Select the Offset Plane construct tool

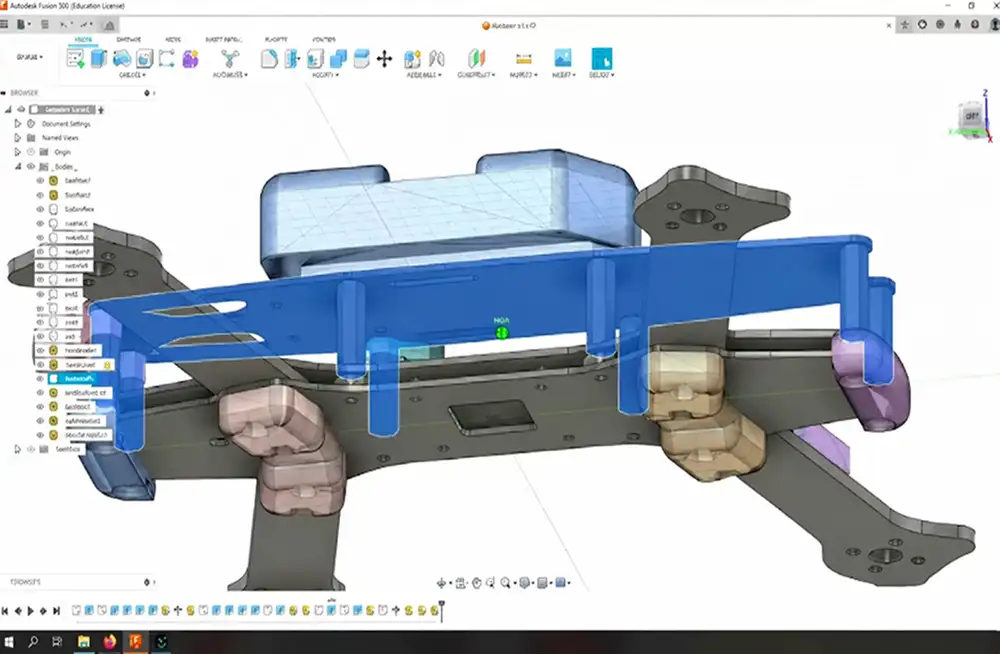click(476, 59)
